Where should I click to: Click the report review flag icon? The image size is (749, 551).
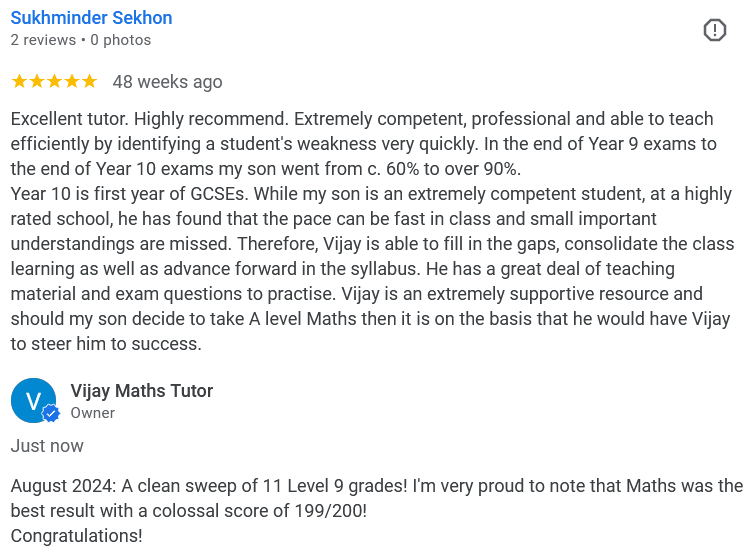714,30
